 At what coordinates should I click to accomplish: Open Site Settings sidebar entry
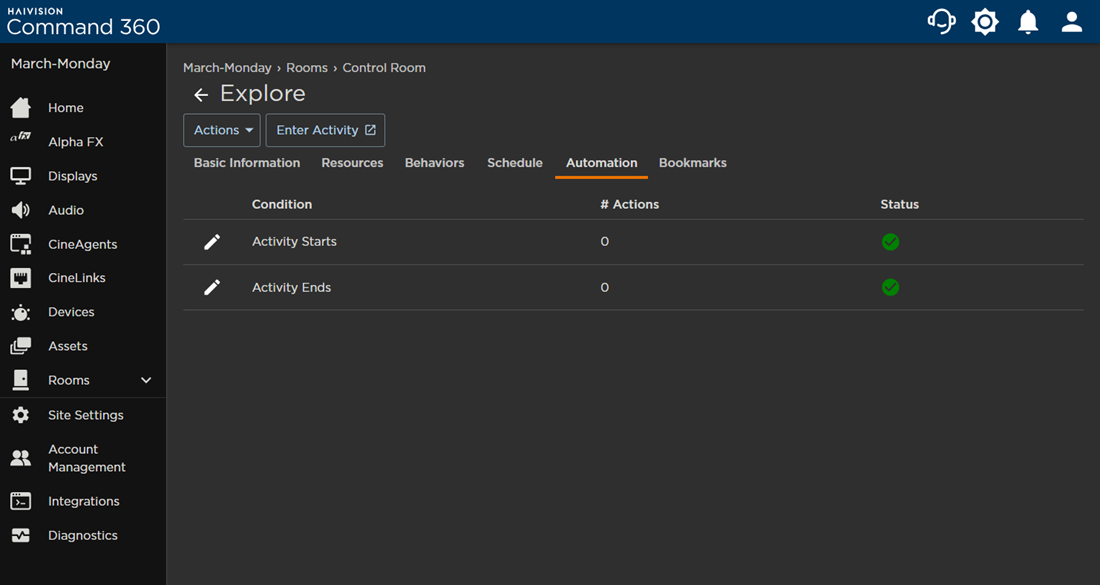tap(86, 415)
